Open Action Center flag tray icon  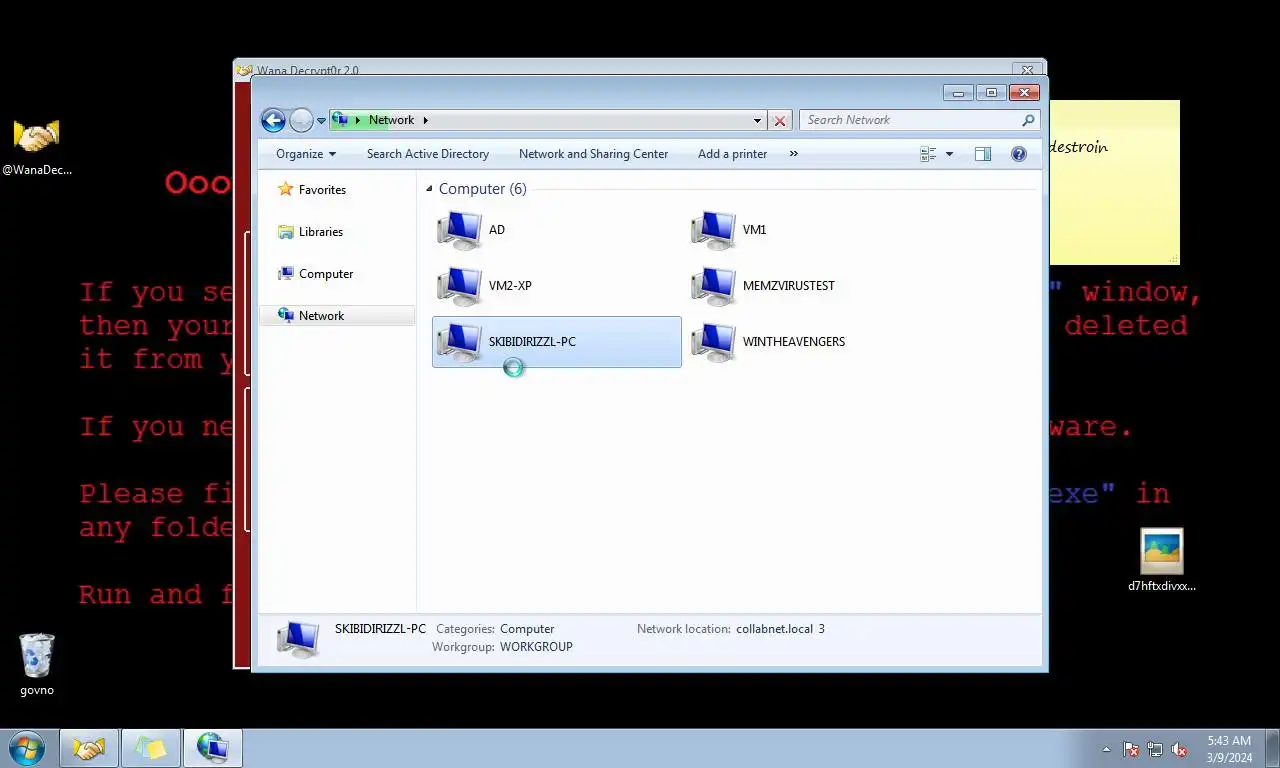1131,749
